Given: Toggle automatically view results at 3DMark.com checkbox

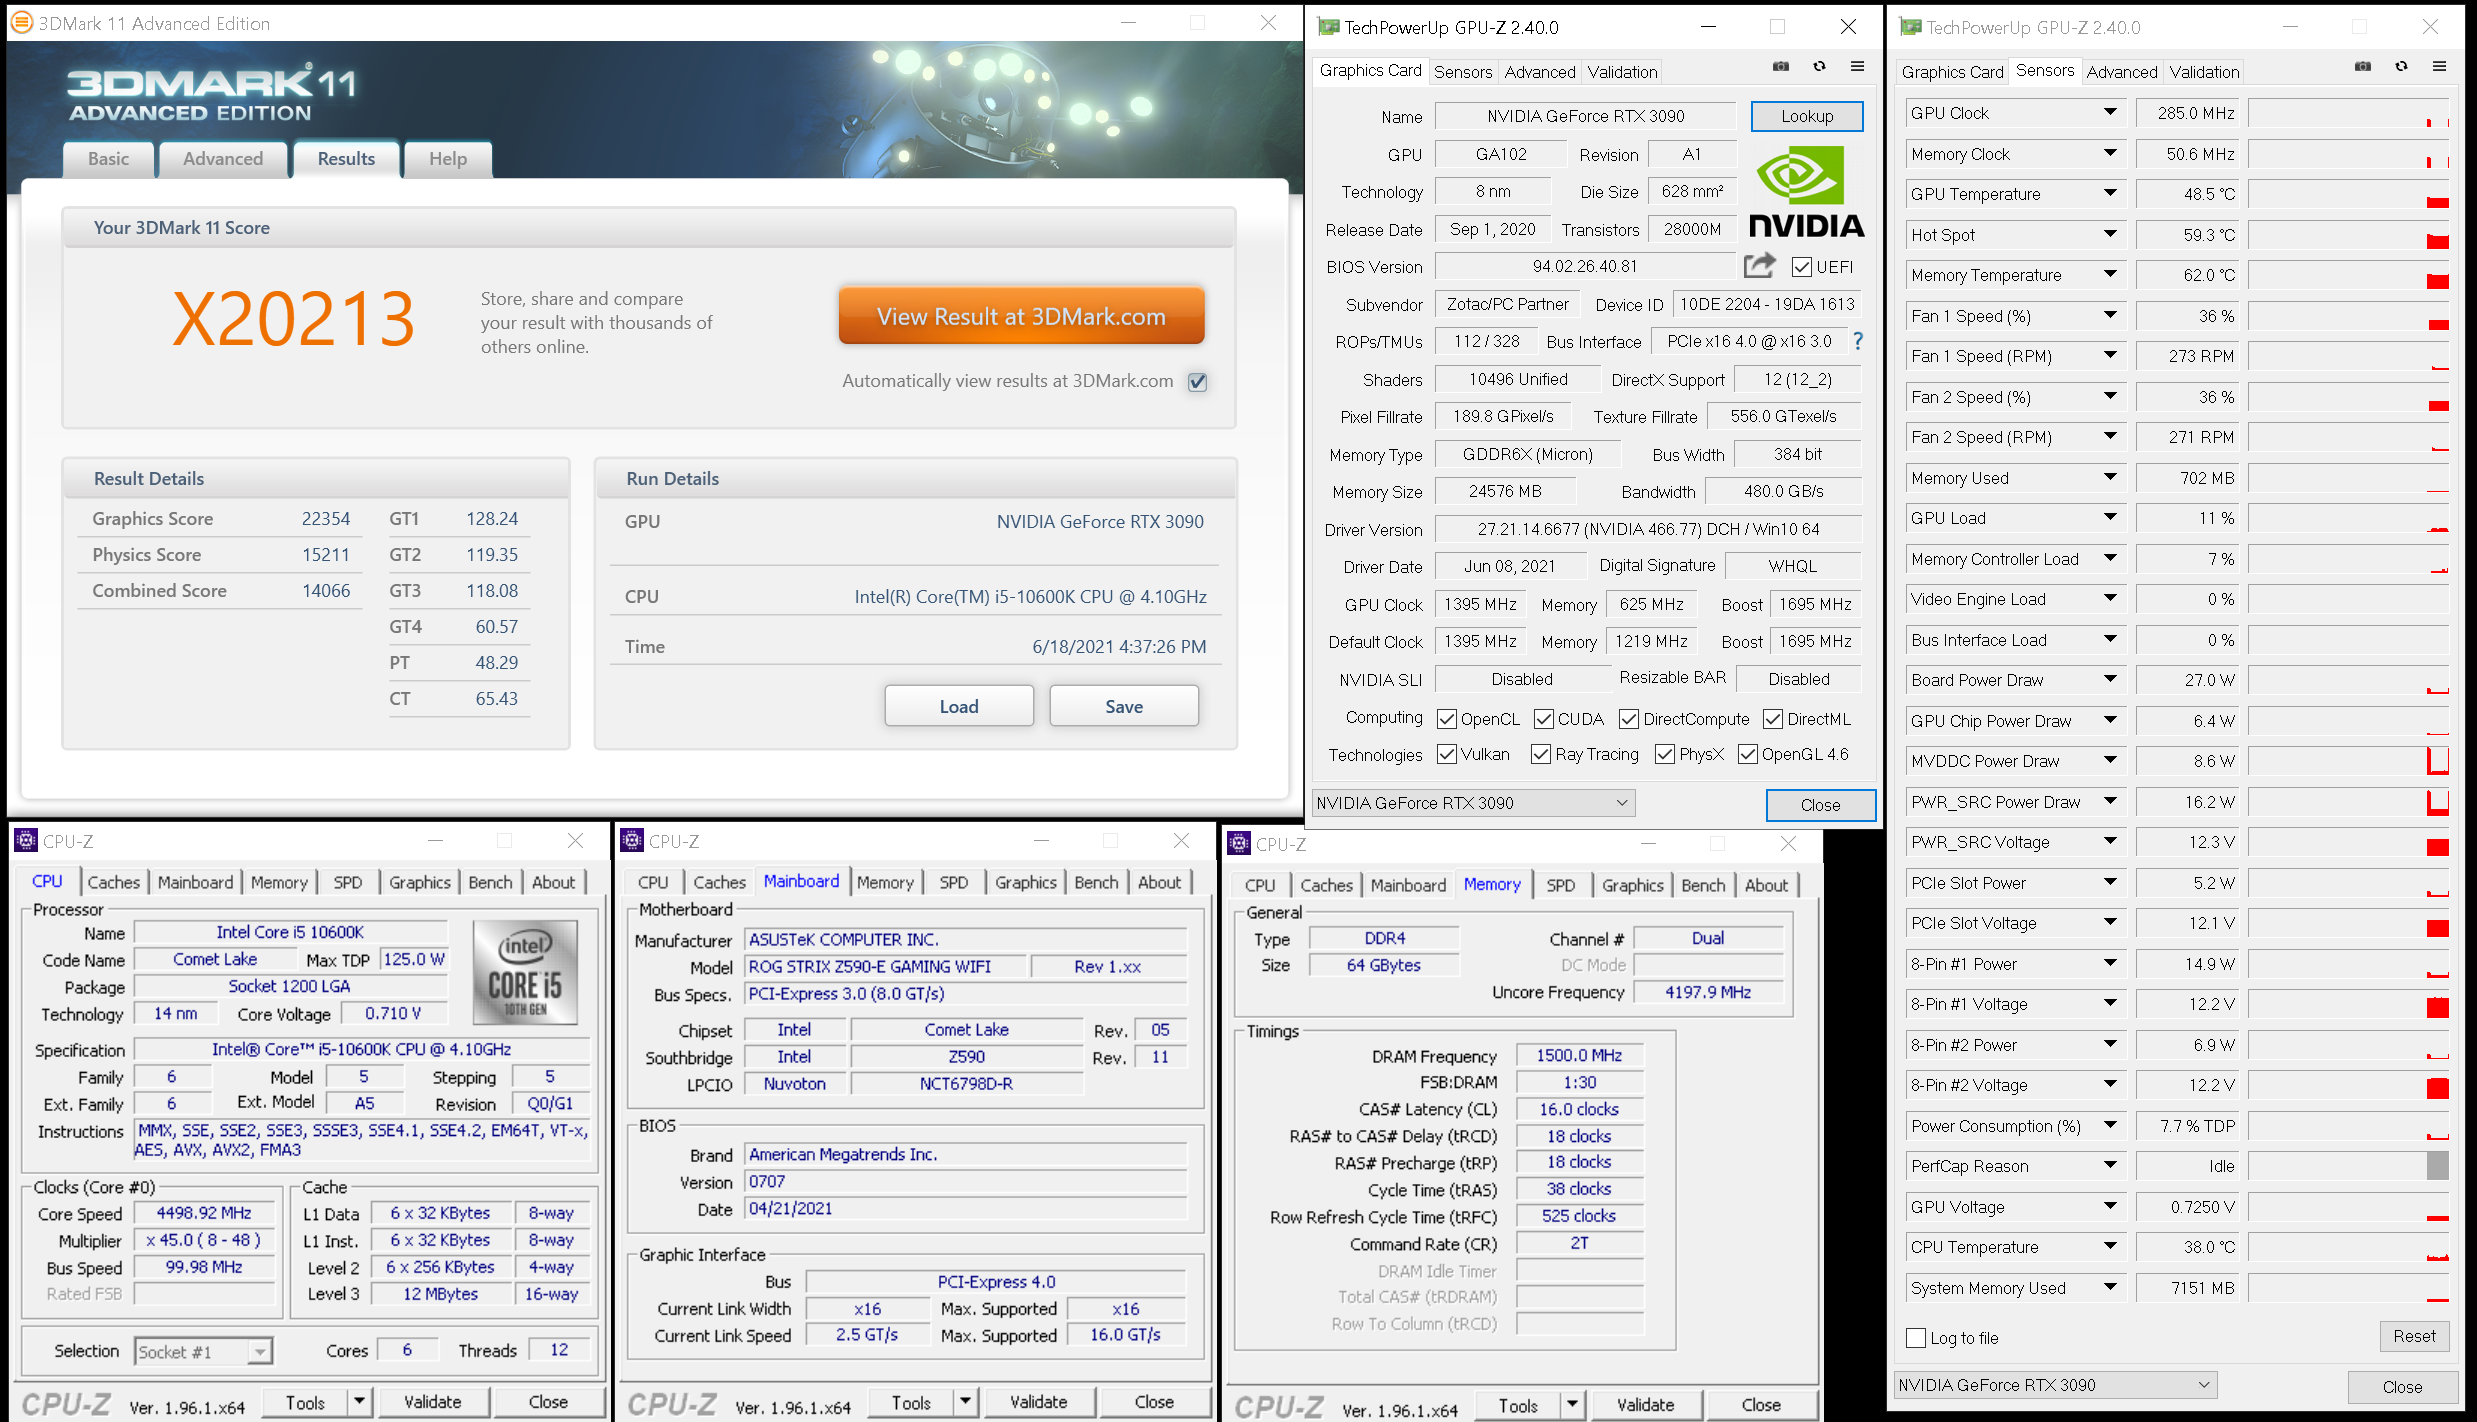Looking at the screenshot, I should coord(1197,382).
